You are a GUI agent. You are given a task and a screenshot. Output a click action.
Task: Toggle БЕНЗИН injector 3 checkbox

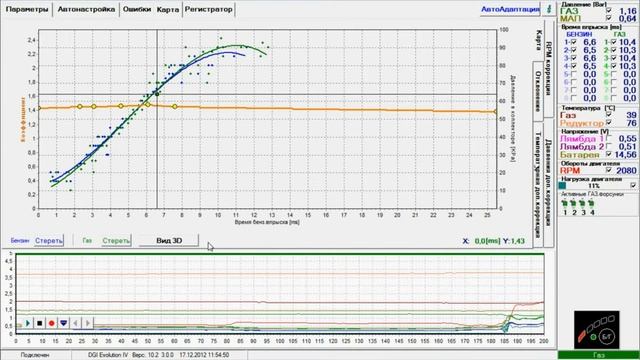tap(573, 58)
